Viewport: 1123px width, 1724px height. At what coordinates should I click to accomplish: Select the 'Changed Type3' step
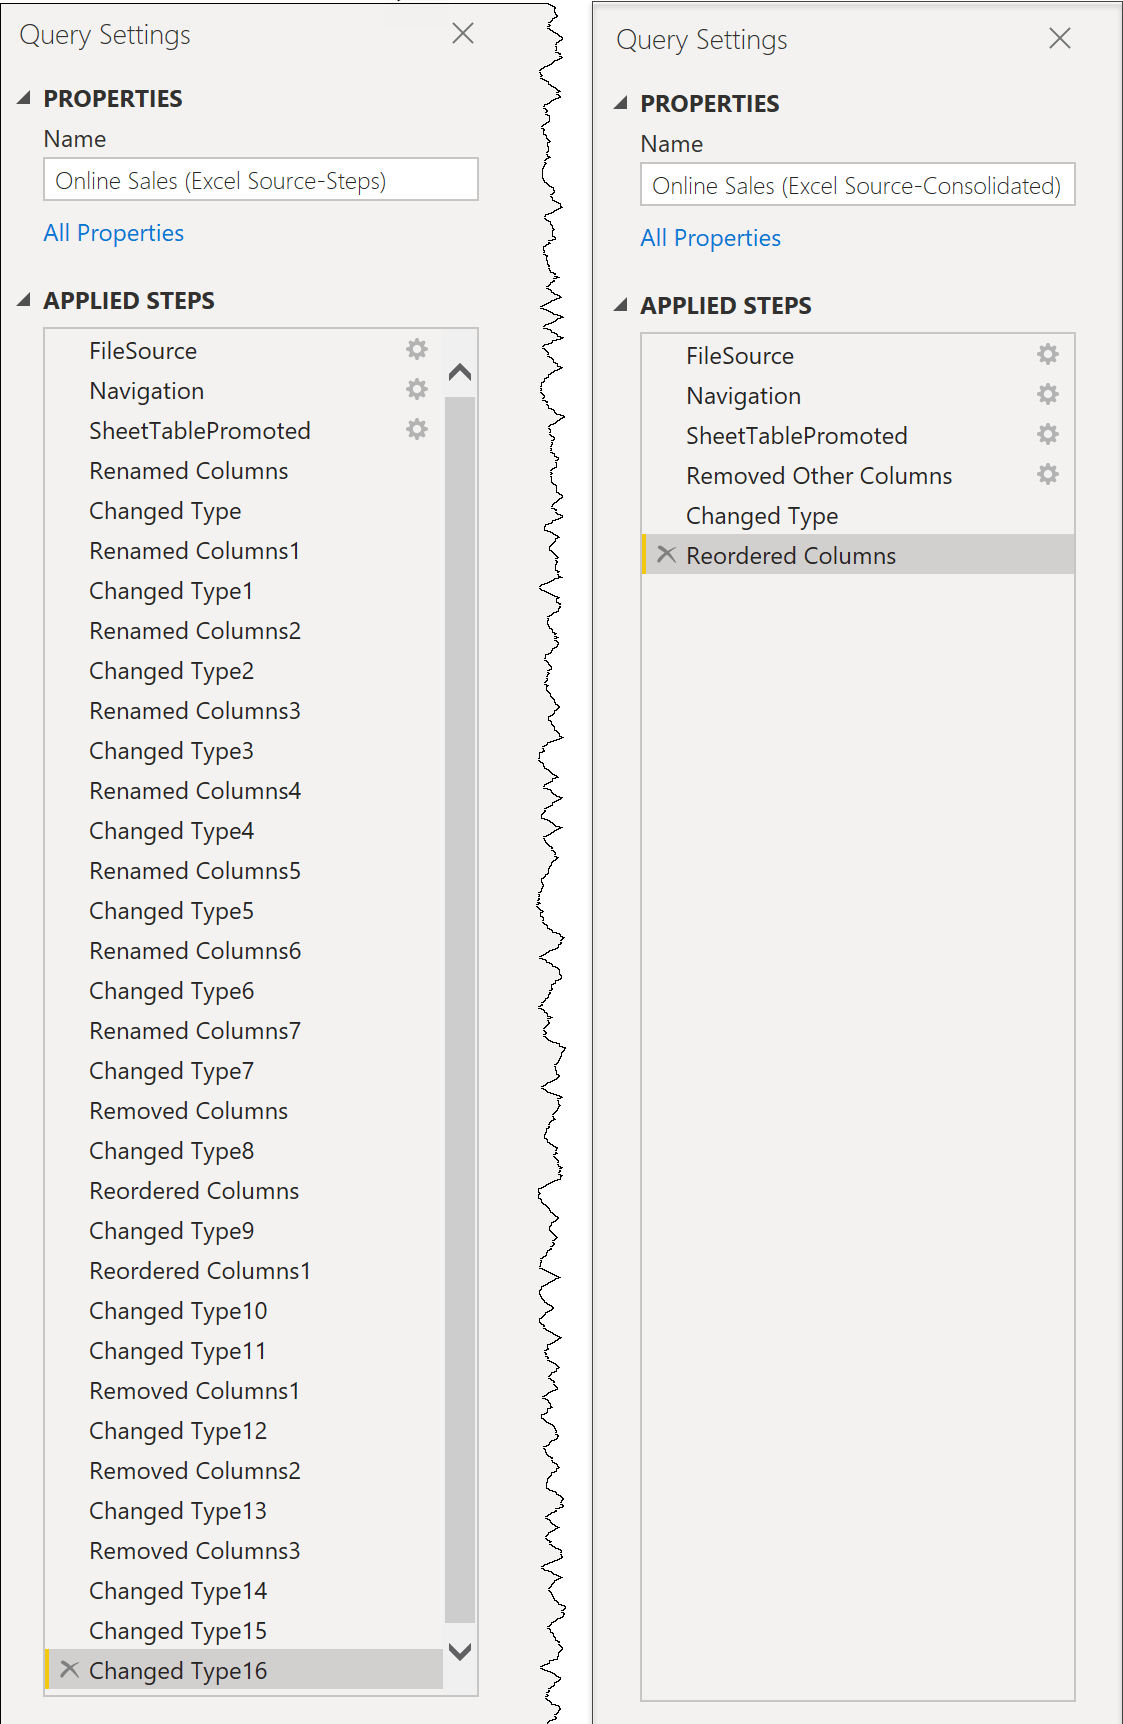coord(243,751)
